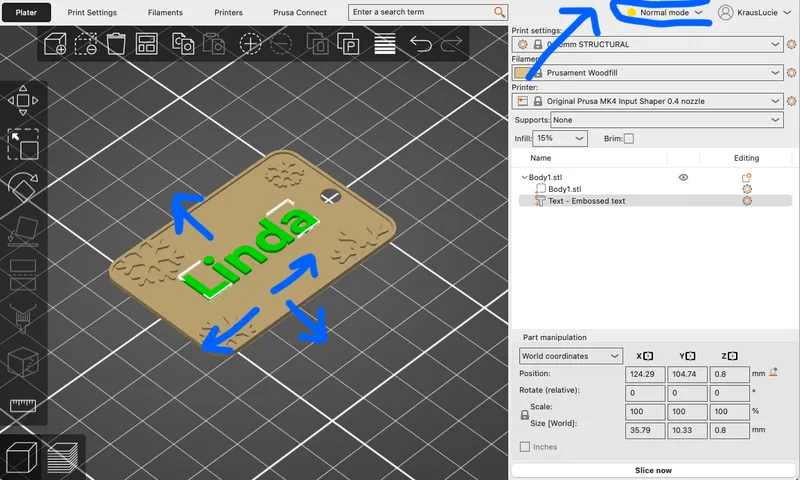Click the Add object toolbar icon
This screenshot has width=800, height=480.
pos(55,44)
